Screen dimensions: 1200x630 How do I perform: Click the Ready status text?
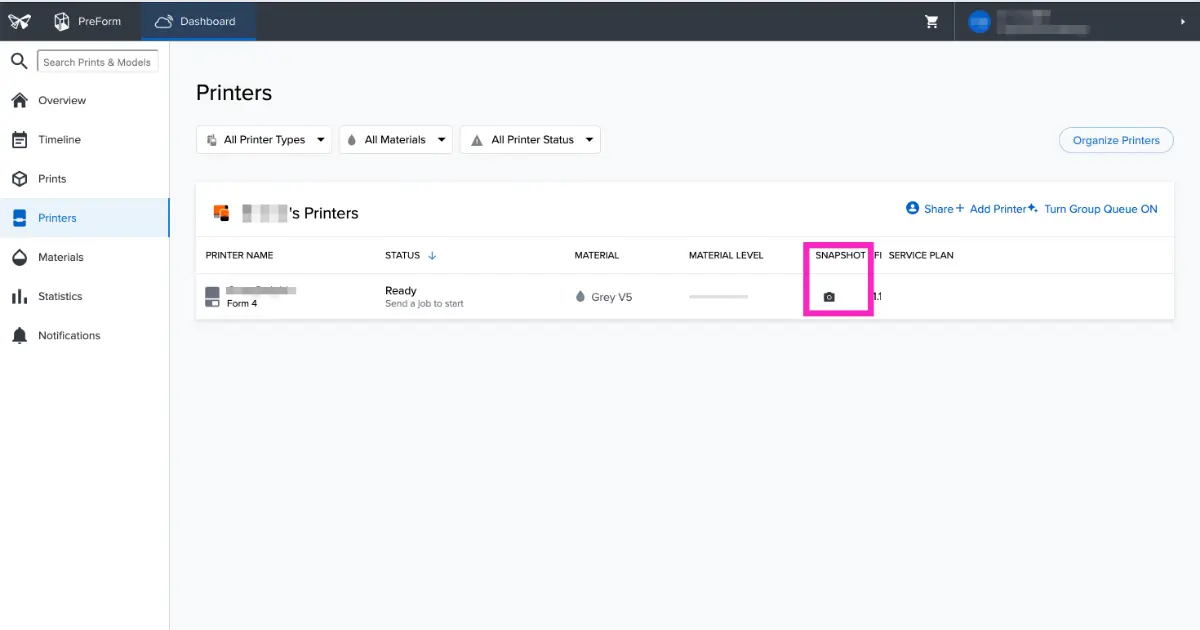pyautogui.click(x=401, y=291)
